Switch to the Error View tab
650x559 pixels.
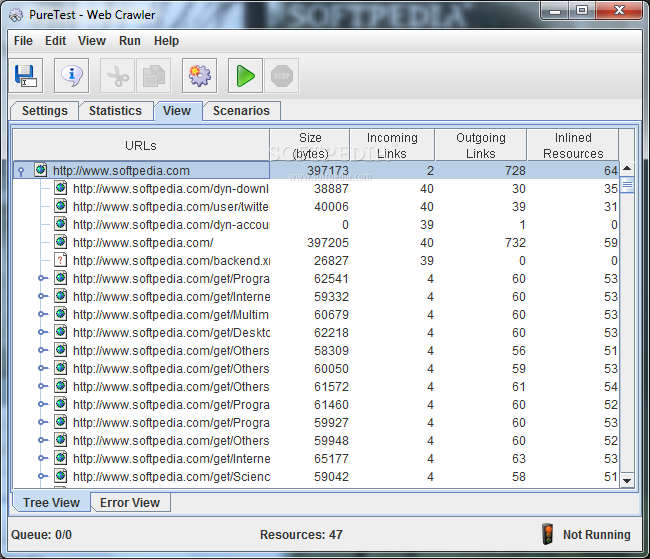click(x=130, y=502)
